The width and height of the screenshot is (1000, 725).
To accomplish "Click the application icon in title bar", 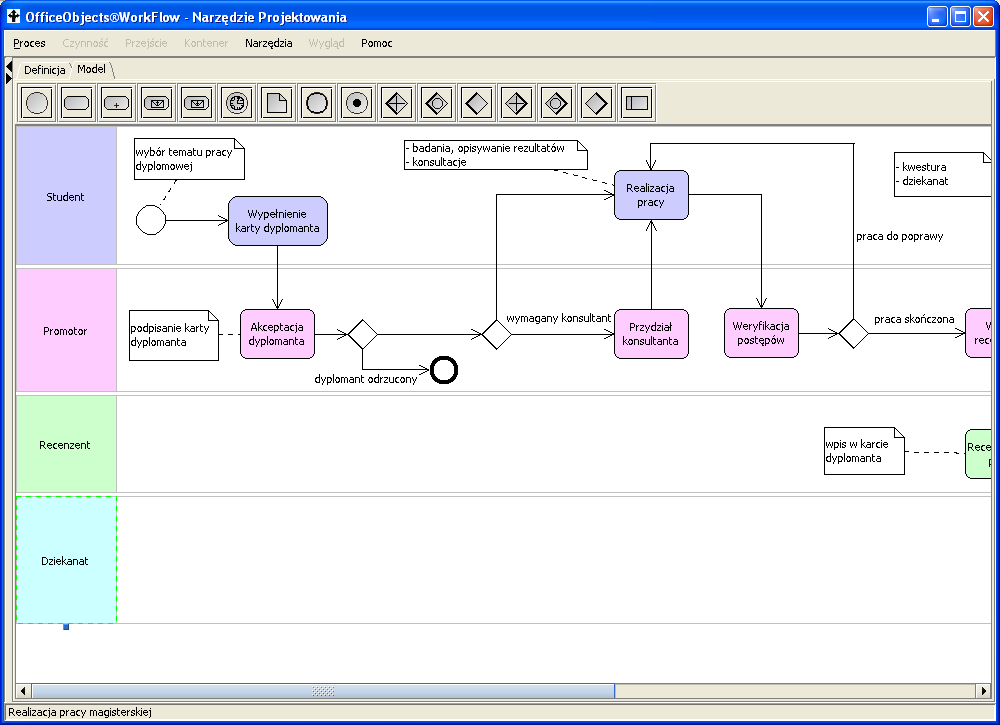I will (x=13, y=16).
